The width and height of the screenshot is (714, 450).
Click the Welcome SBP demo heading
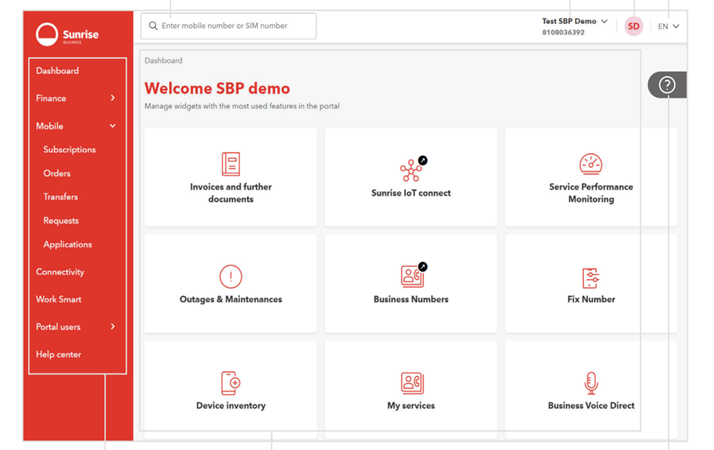217,88
